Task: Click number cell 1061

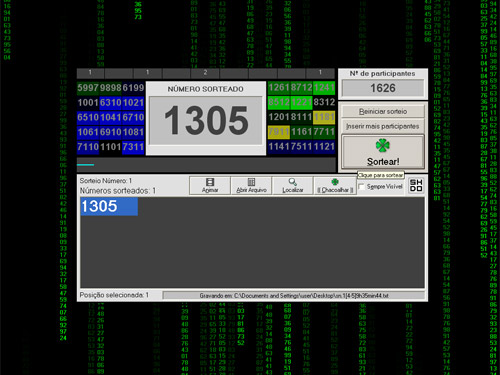Action: pyautogui.click(x=88, y=132)
